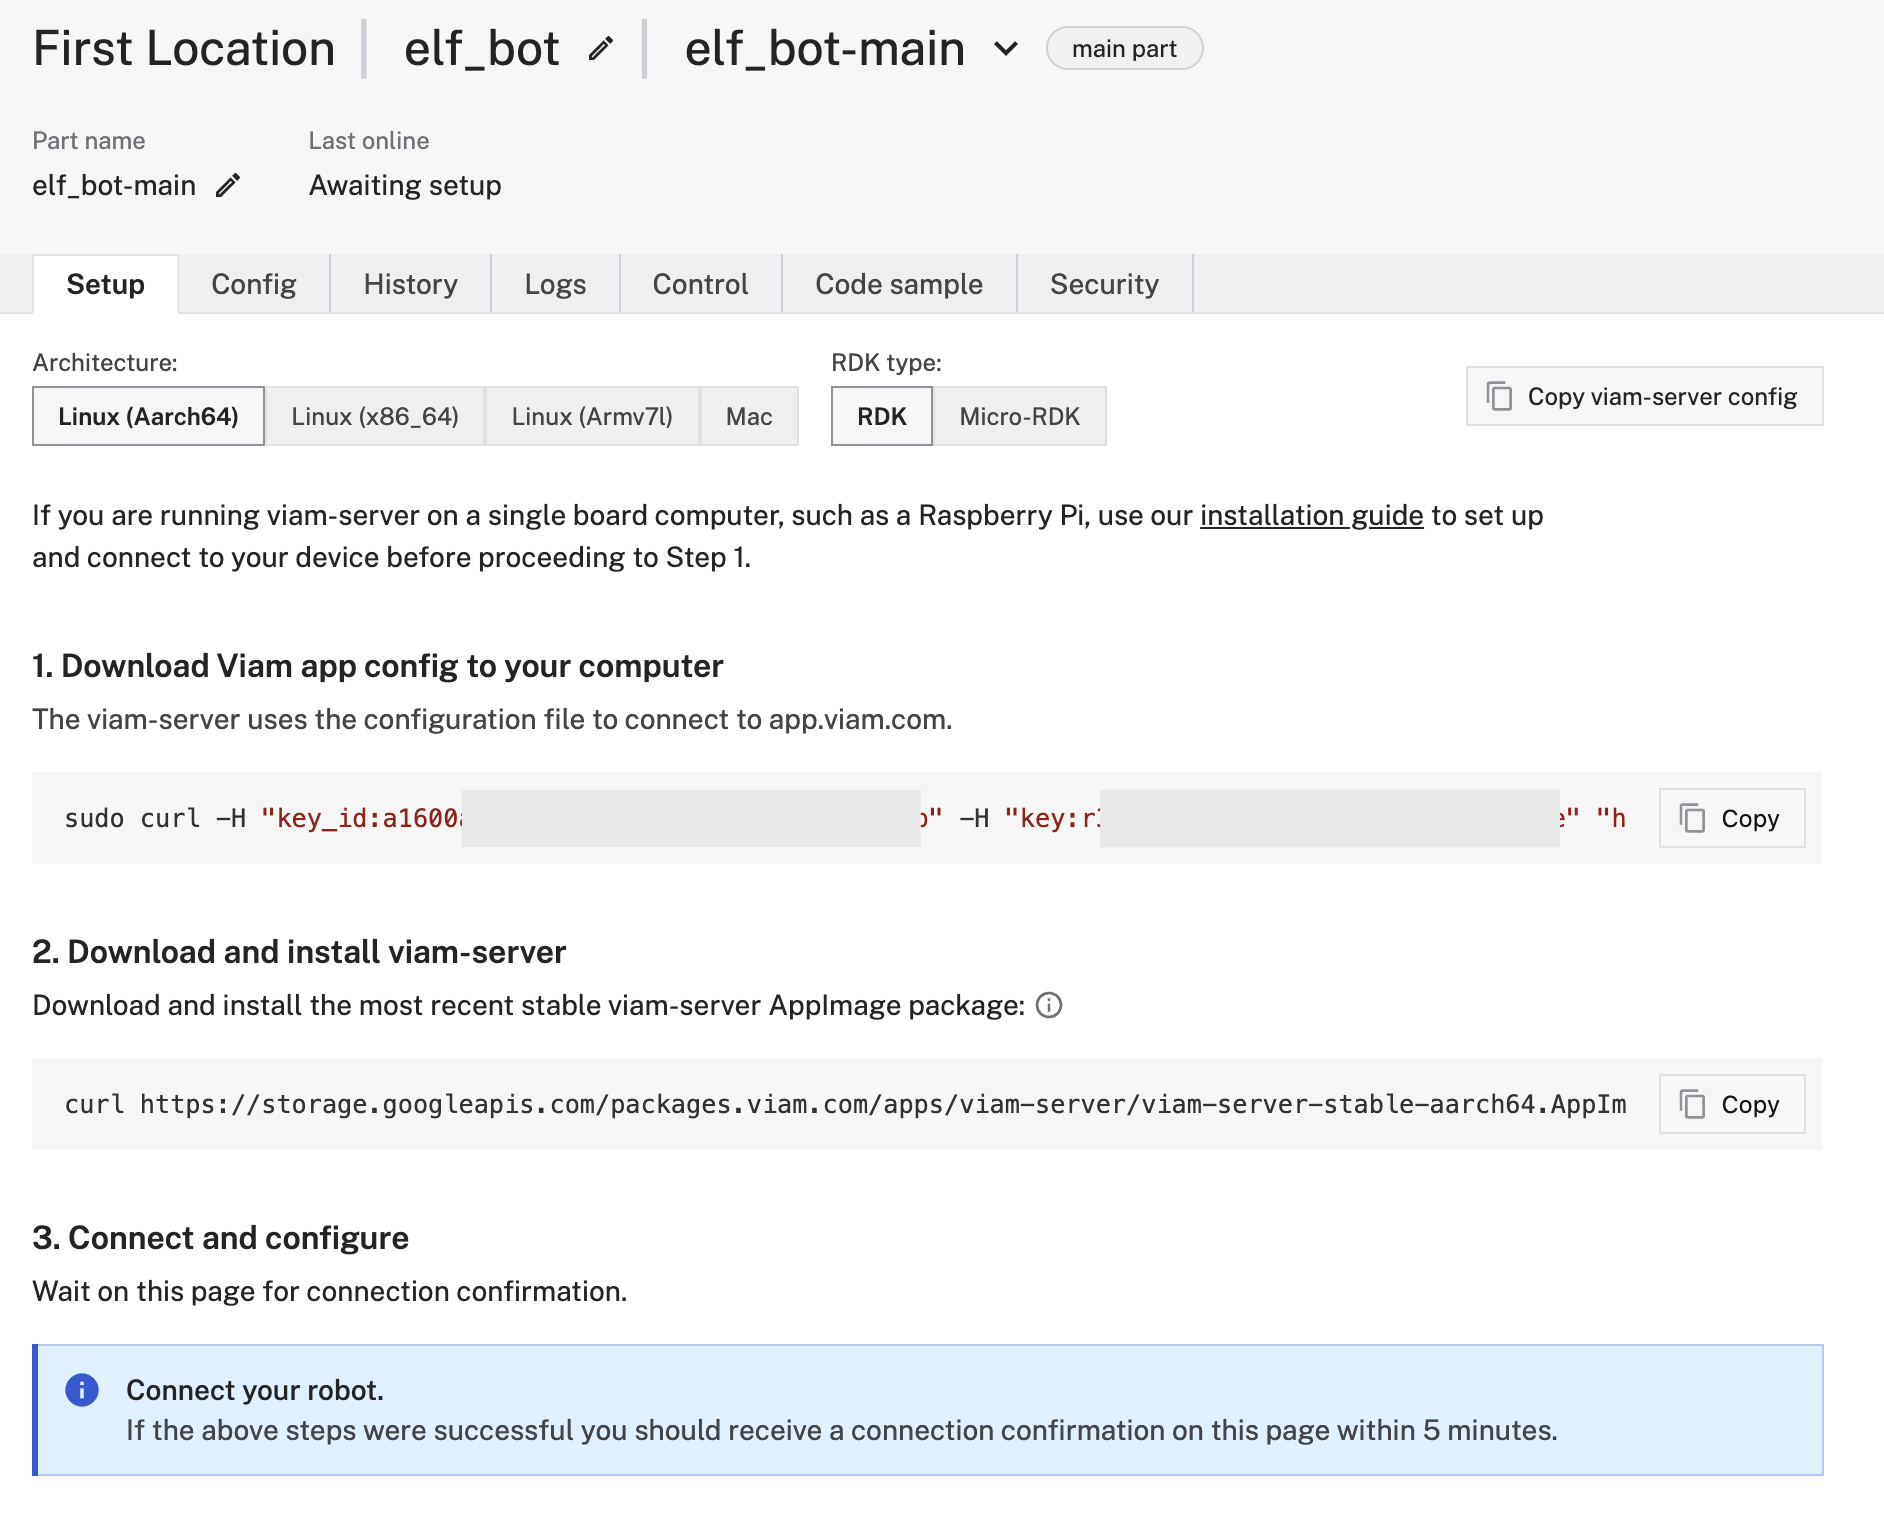Open the Setup tab
The width and height of the screenshot is (1884, 1516).
tap(106, 284)
